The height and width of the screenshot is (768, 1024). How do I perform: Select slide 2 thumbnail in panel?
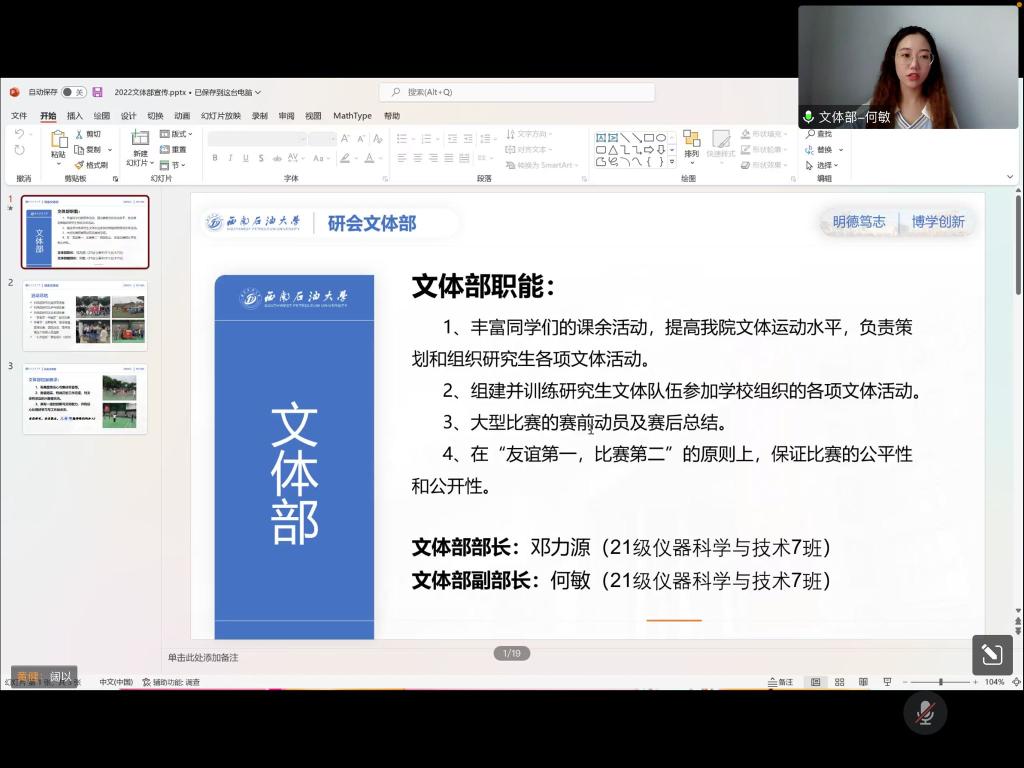84,314
